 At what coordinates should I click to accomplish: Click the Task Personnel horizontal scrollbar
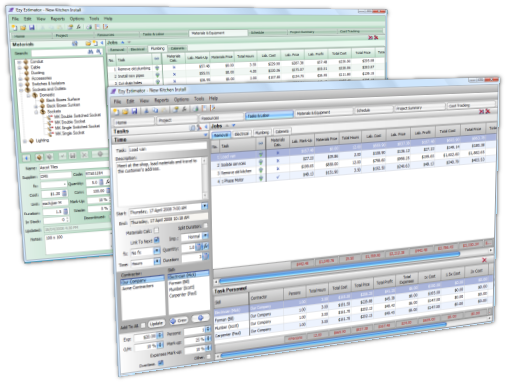point(333,340)
